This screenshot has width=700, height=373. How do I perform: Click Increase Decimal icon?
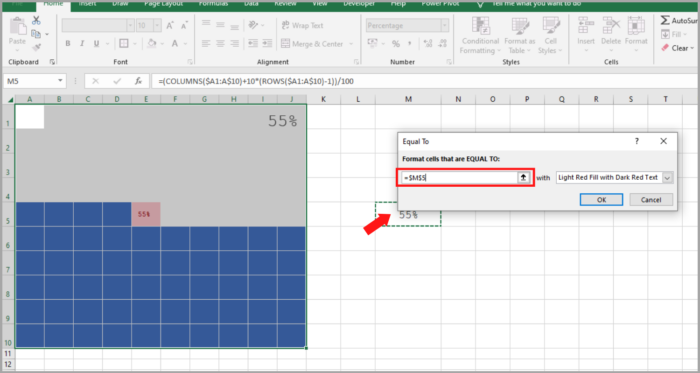(427, 44)
